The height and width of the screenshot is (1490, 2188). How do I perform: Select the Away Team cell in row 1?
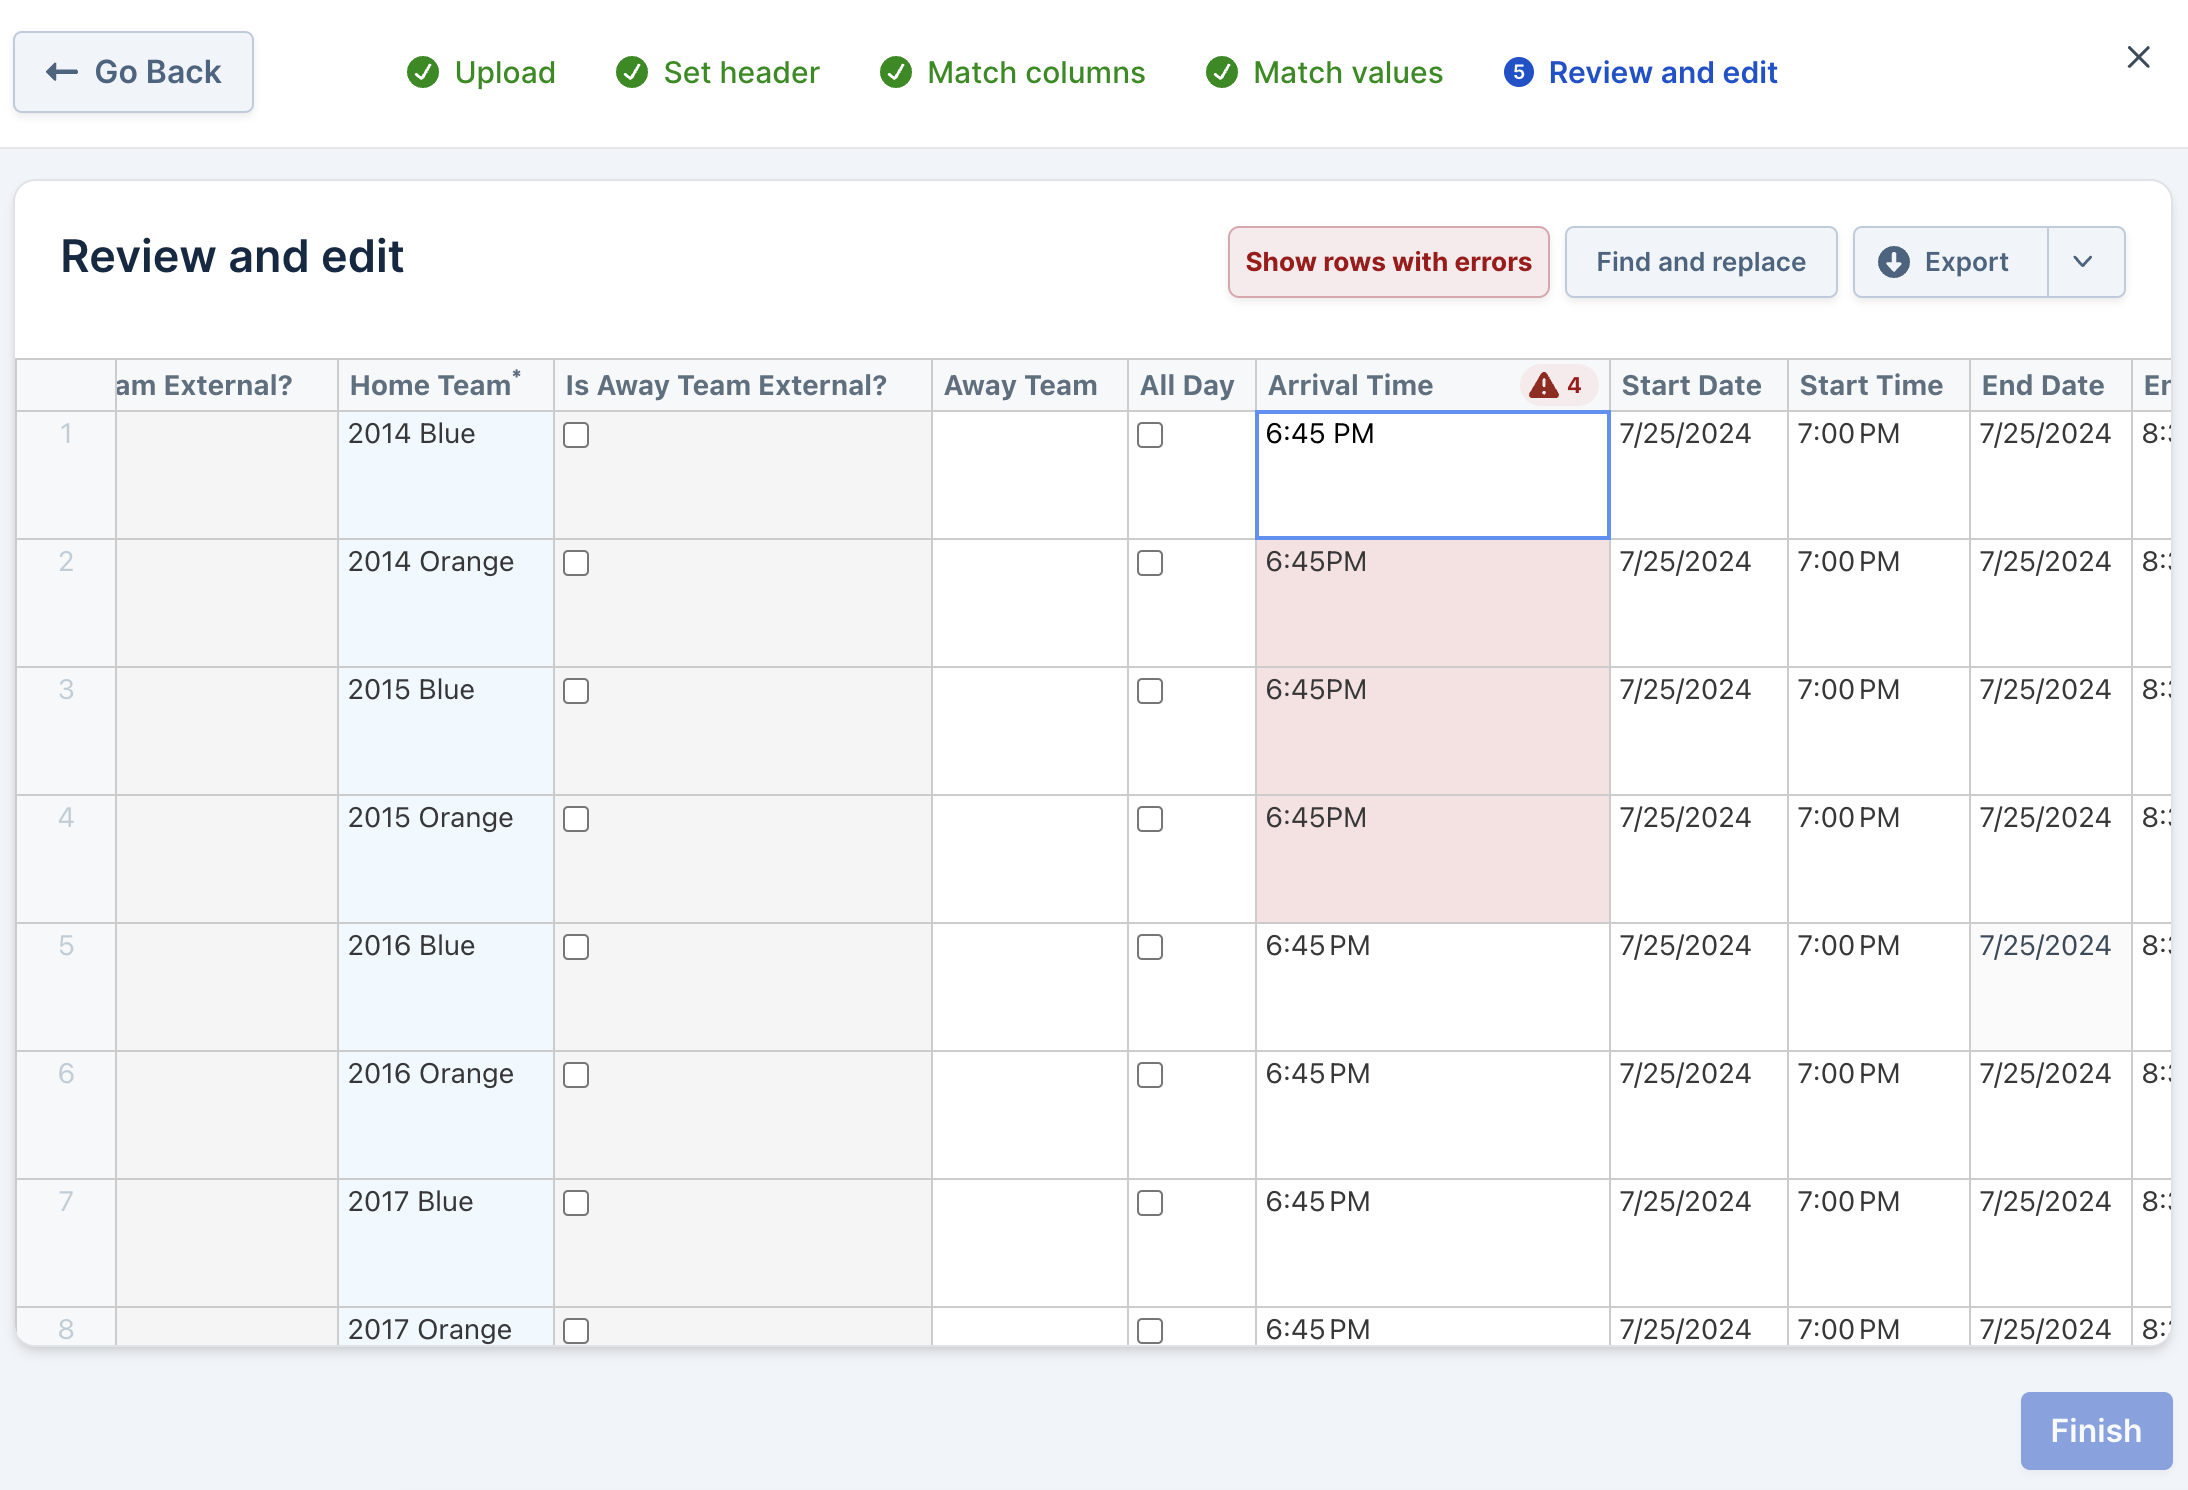click(x=1029, y=475)
